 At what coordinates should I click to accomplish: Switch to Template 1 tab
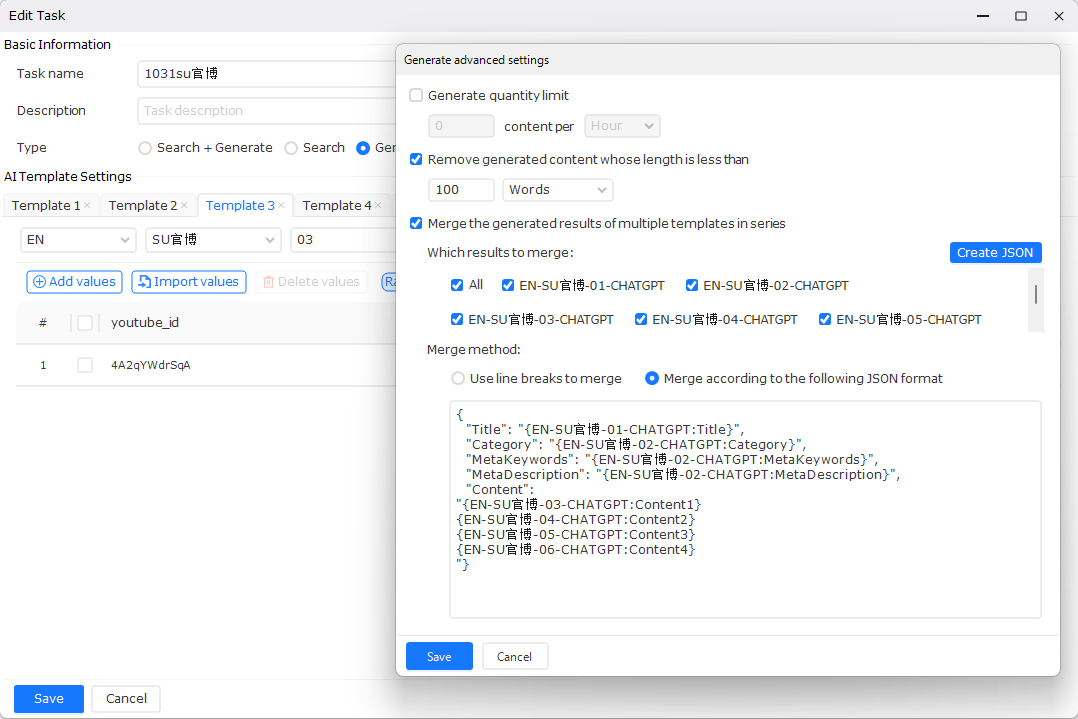coord(45,206)
